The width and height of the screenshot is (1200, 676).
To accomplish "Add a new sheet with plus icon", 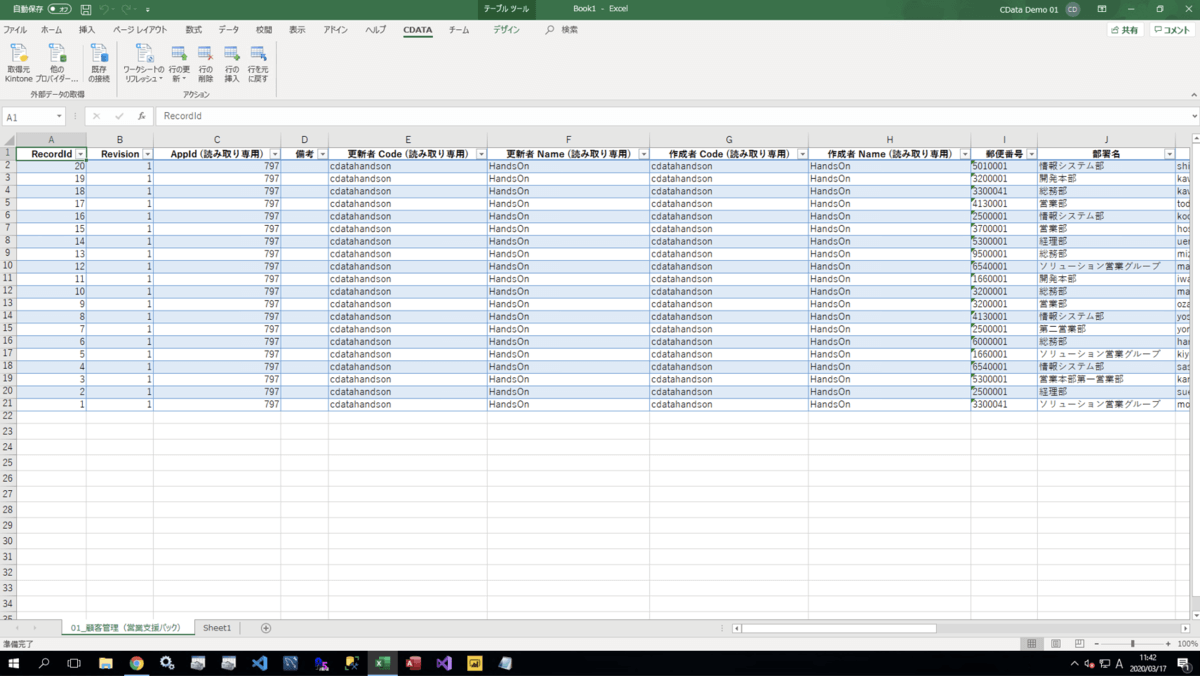I will (x=266, y=628).
